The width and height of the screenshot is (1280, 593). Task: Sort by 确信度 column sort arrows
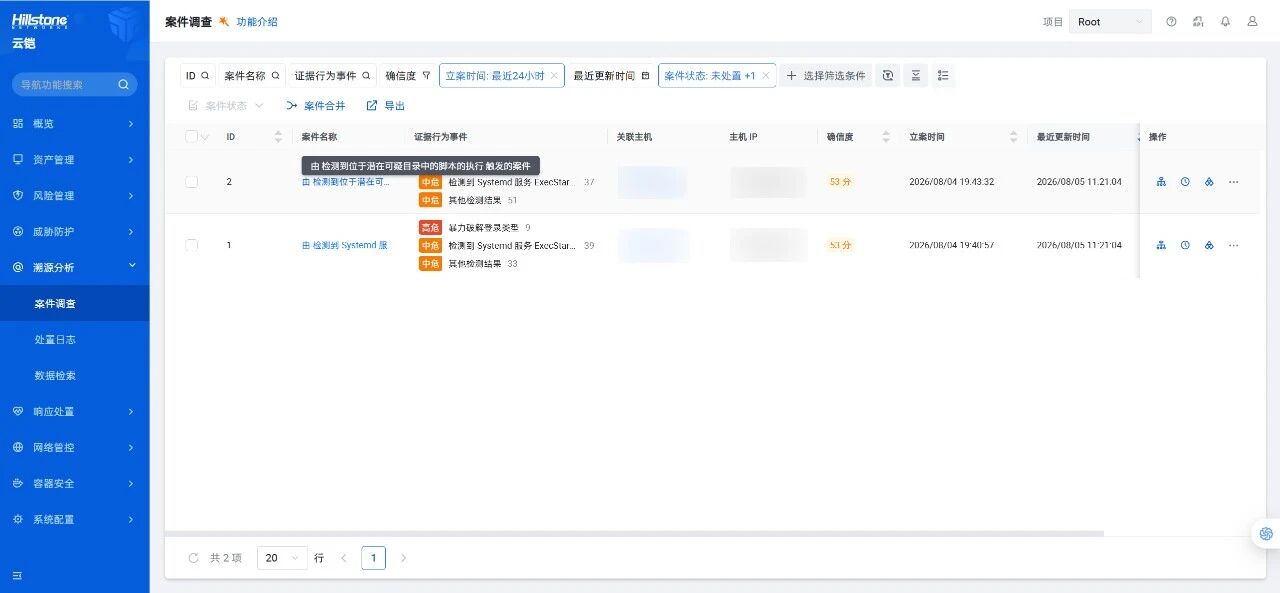click(x=884, y=137)
